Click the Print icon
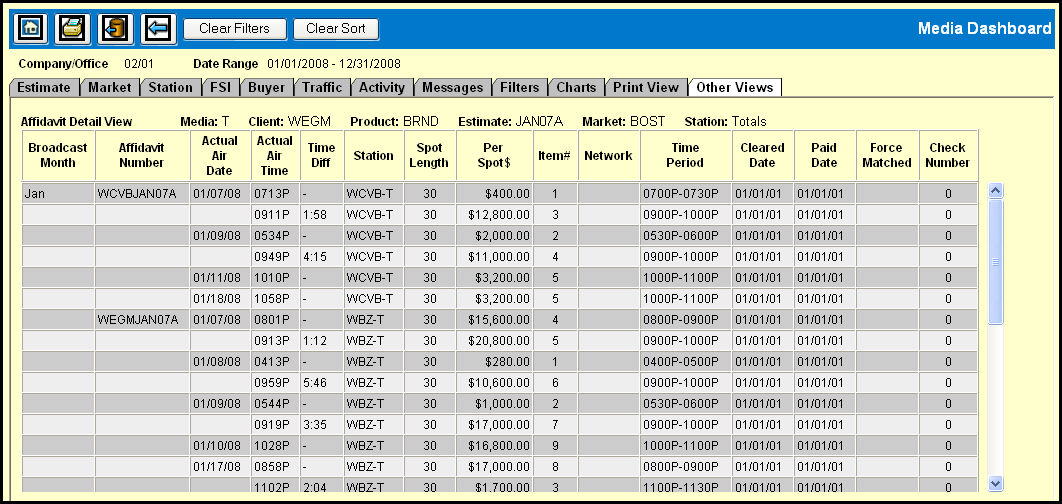 [72, 29]
